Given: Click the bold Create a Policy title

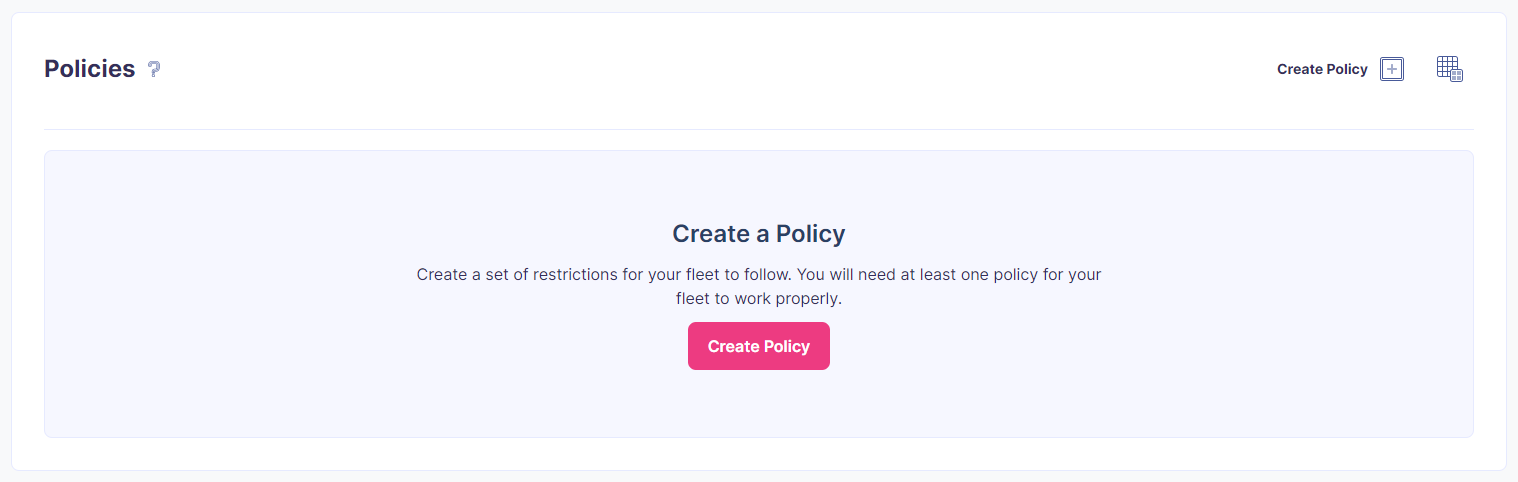Looking at the screenshot, I should [x=758, y=234].
